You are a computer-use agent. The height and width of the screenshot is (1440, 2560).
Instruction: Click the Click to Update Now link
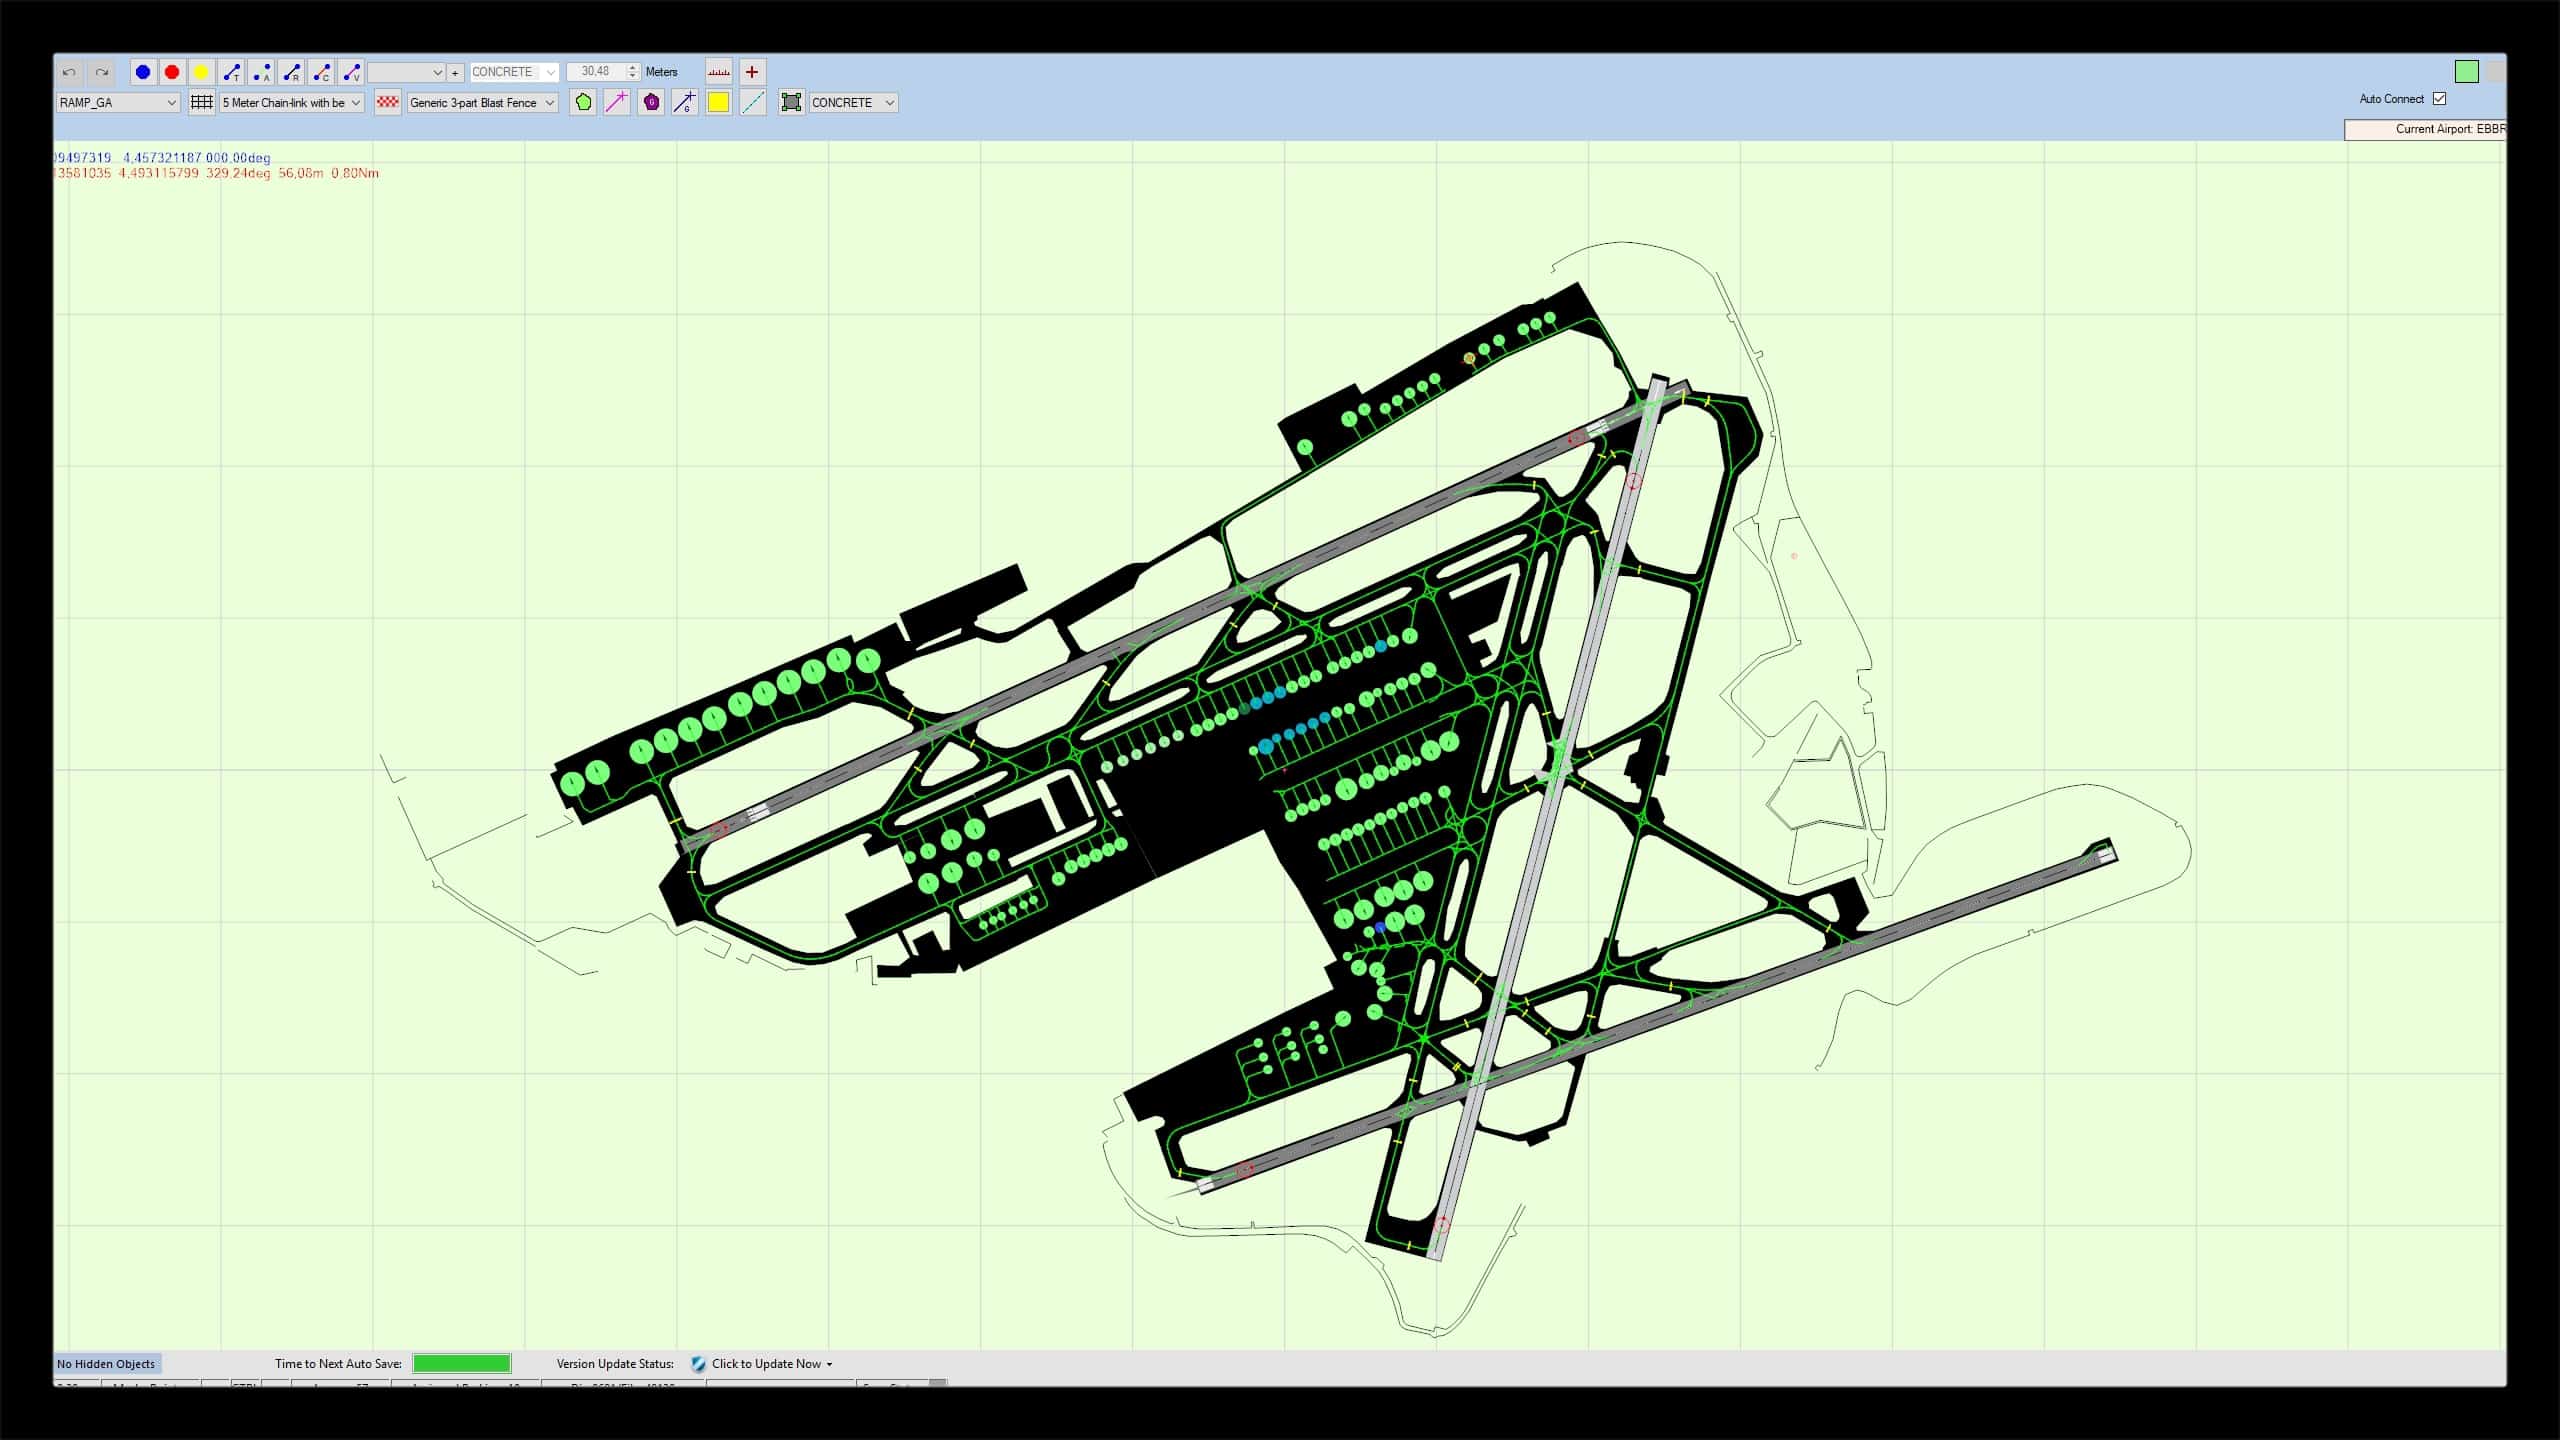pyautogui.click(x=766, y=1364)
